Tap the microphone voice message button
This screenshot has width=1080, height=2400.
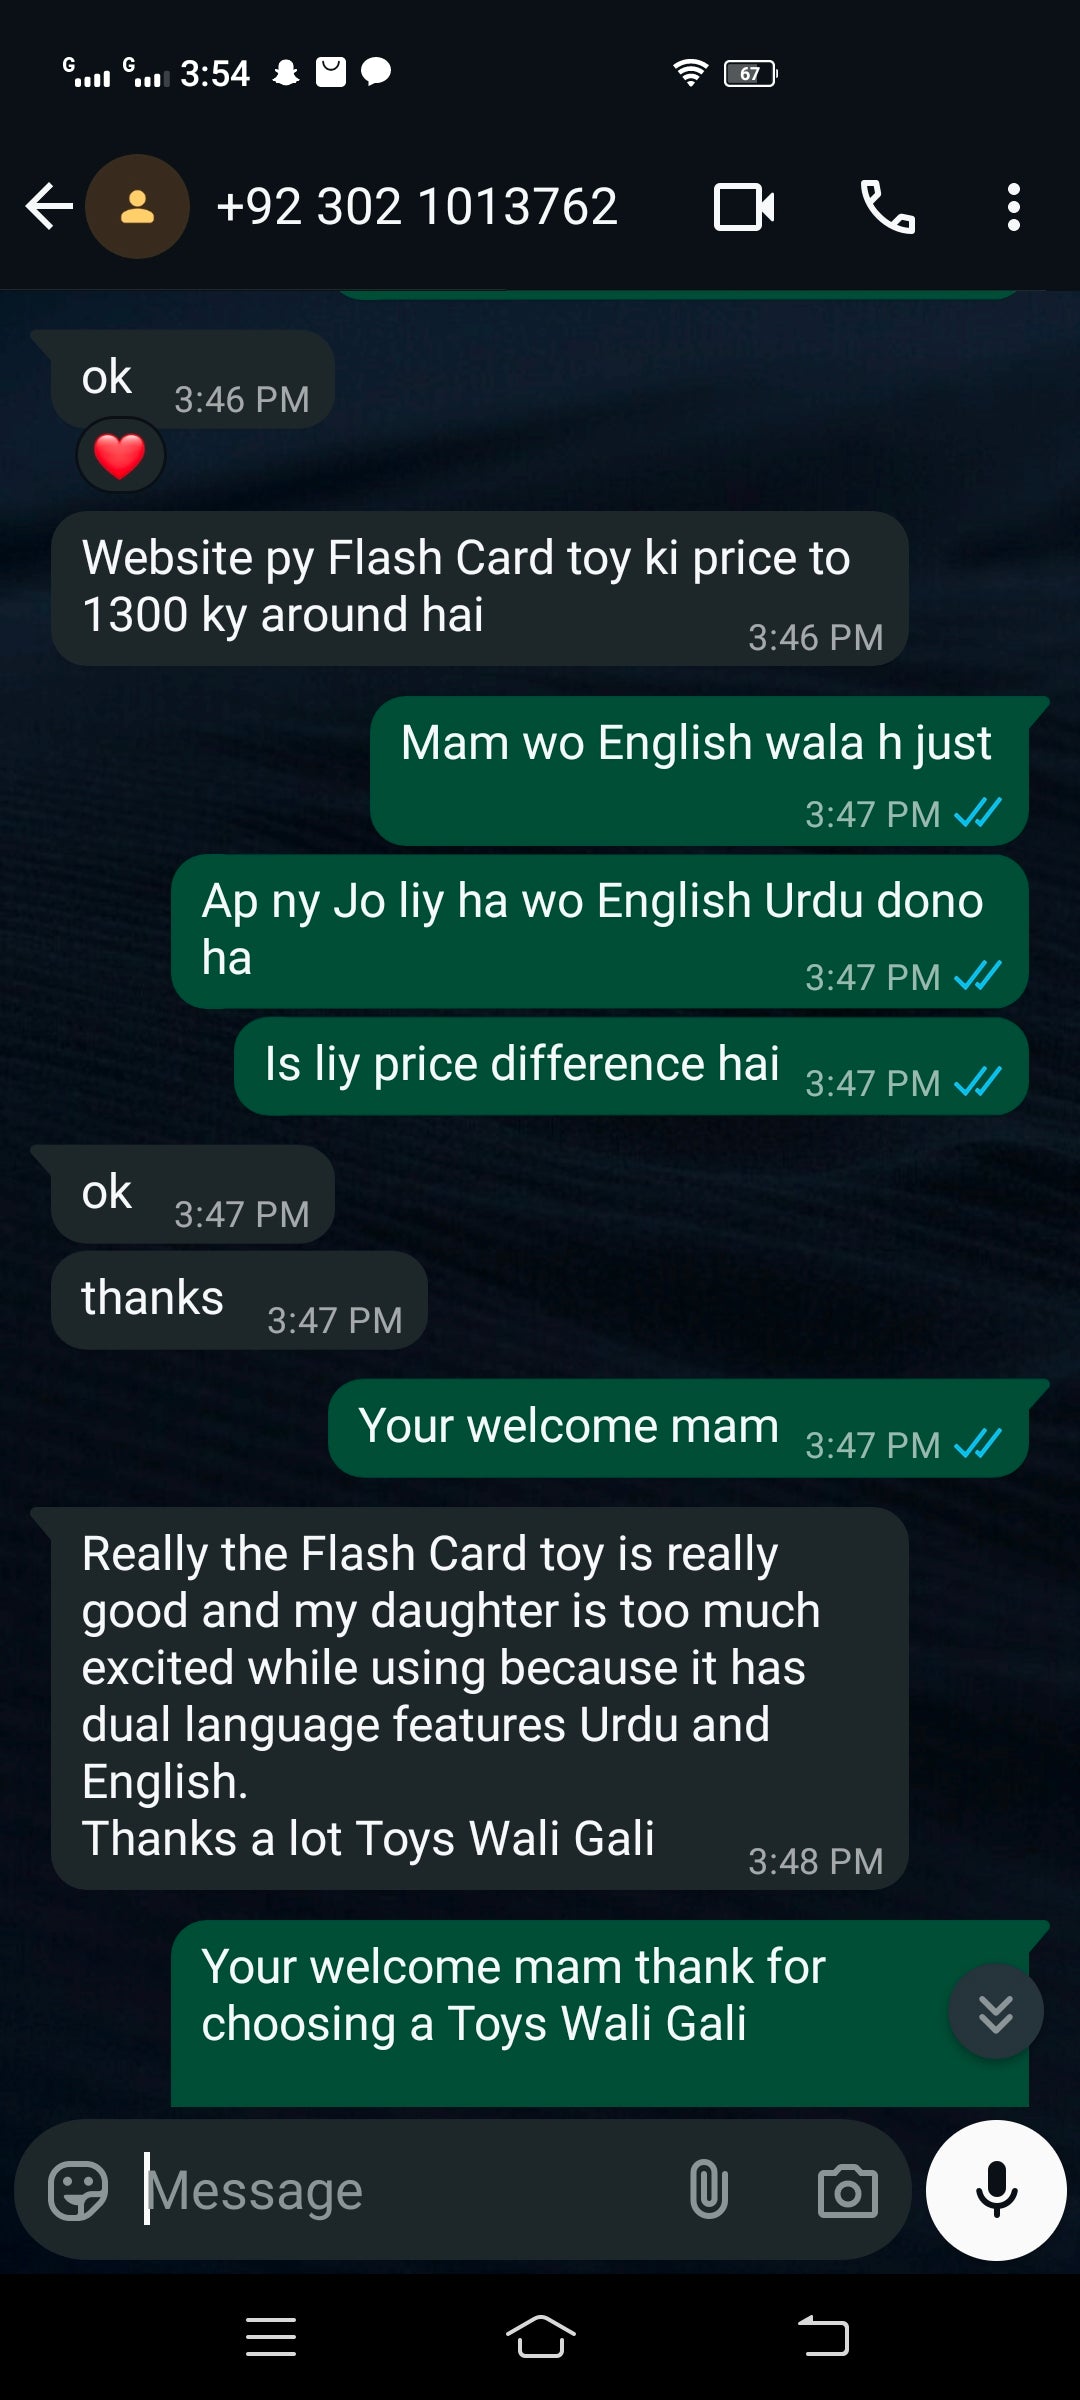[x=996, y=2190]
